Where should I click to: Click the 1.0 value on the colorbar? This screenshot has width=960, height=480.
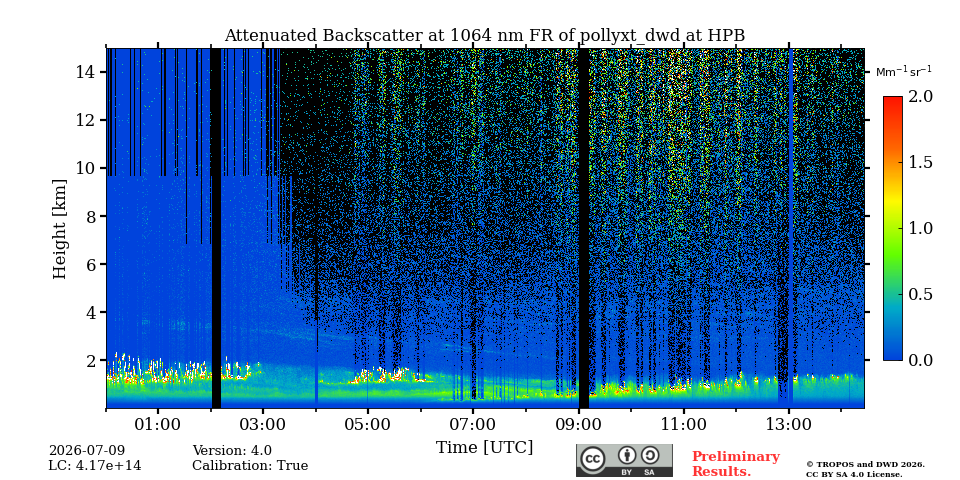coord(921,228)
